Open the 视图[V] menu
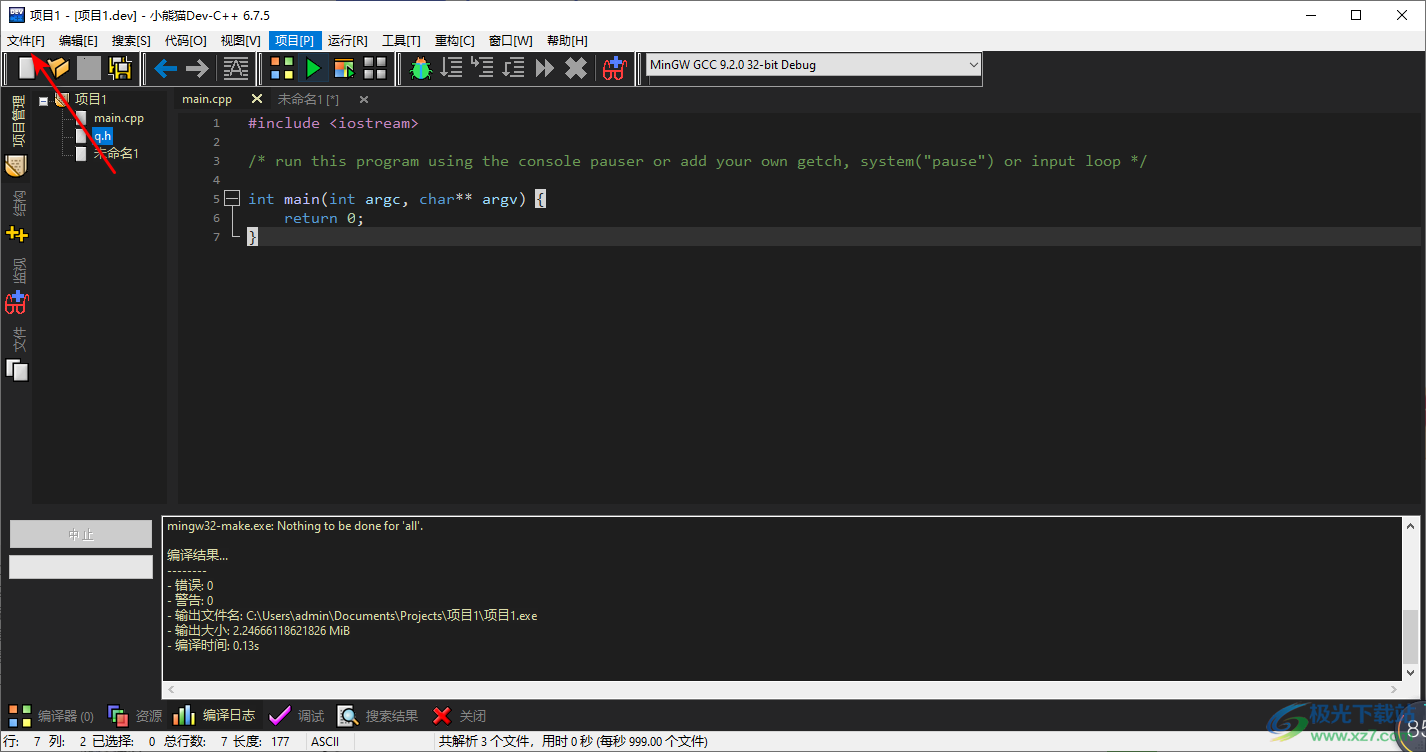The height and width of the screenshot is (752, 1426). [x=240, y=41]
